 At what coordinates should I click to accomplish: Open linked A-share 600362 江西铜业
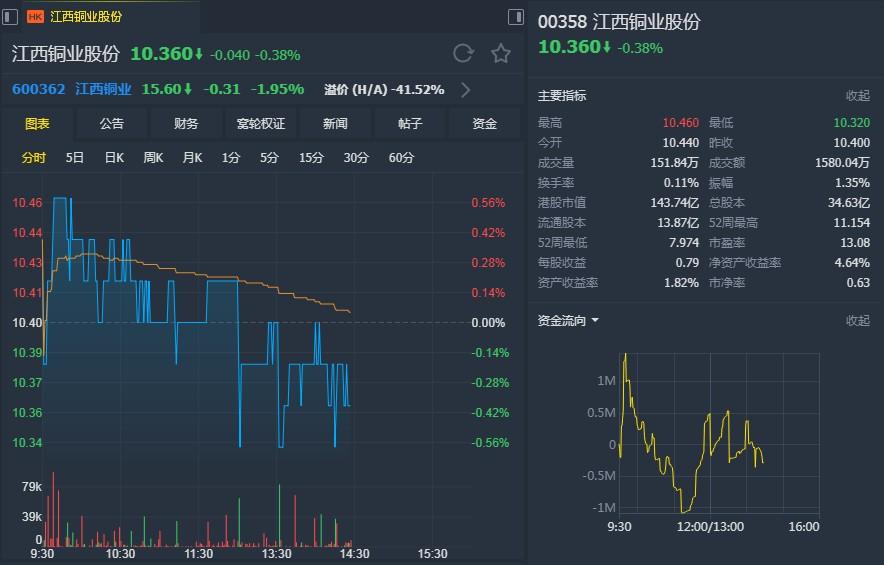pos(72,90)
